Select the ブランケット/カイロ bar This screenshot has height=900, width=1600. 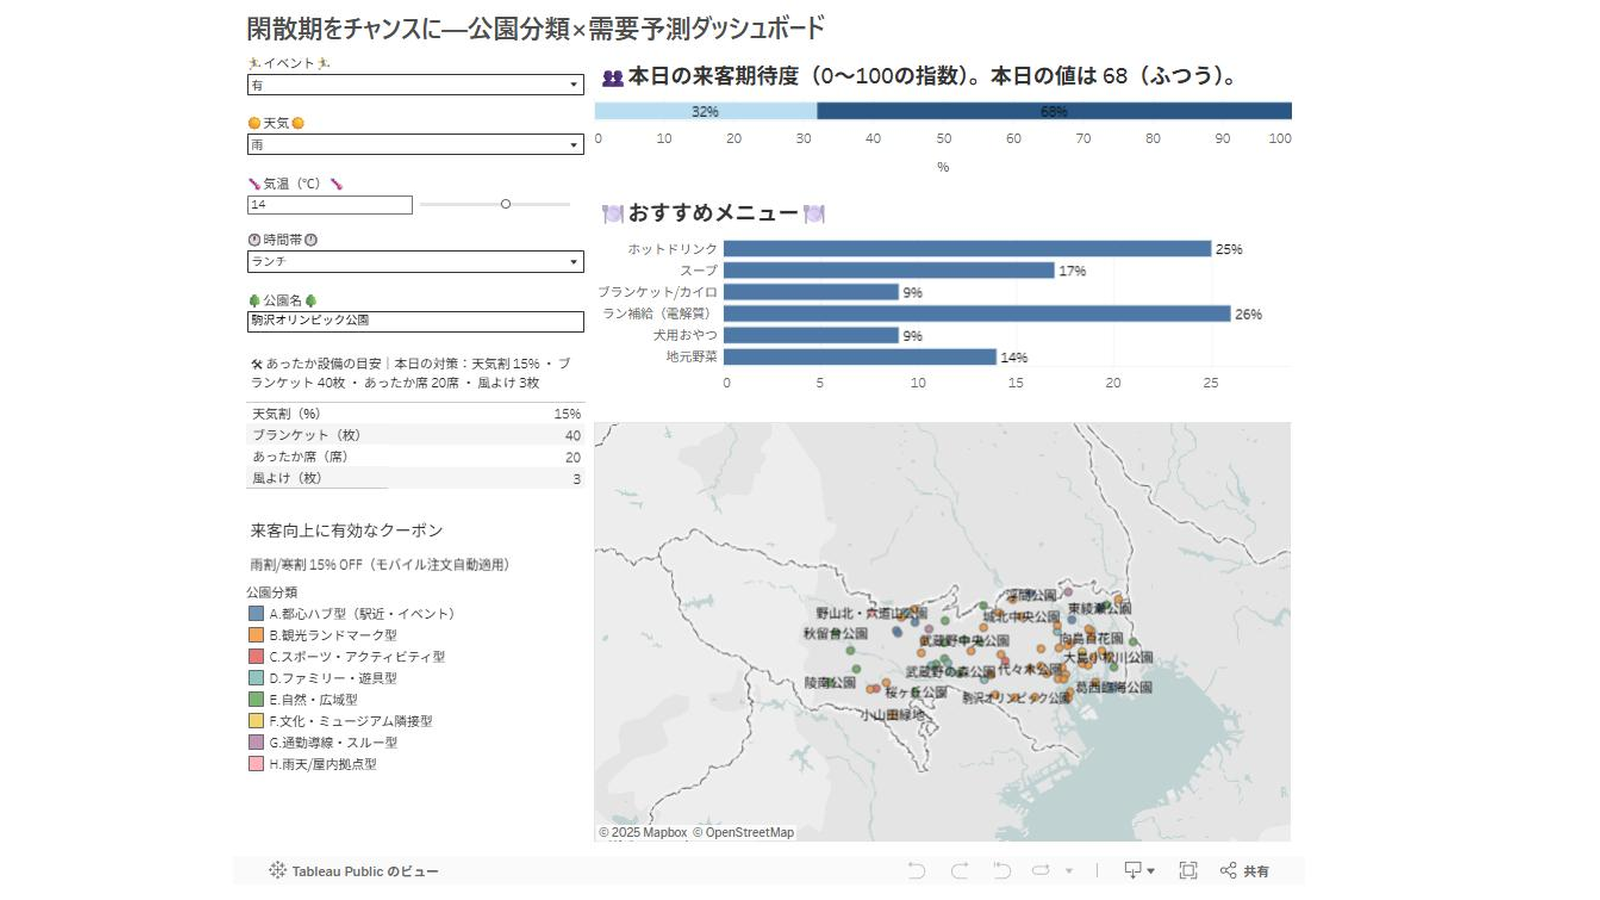[811, 292]
